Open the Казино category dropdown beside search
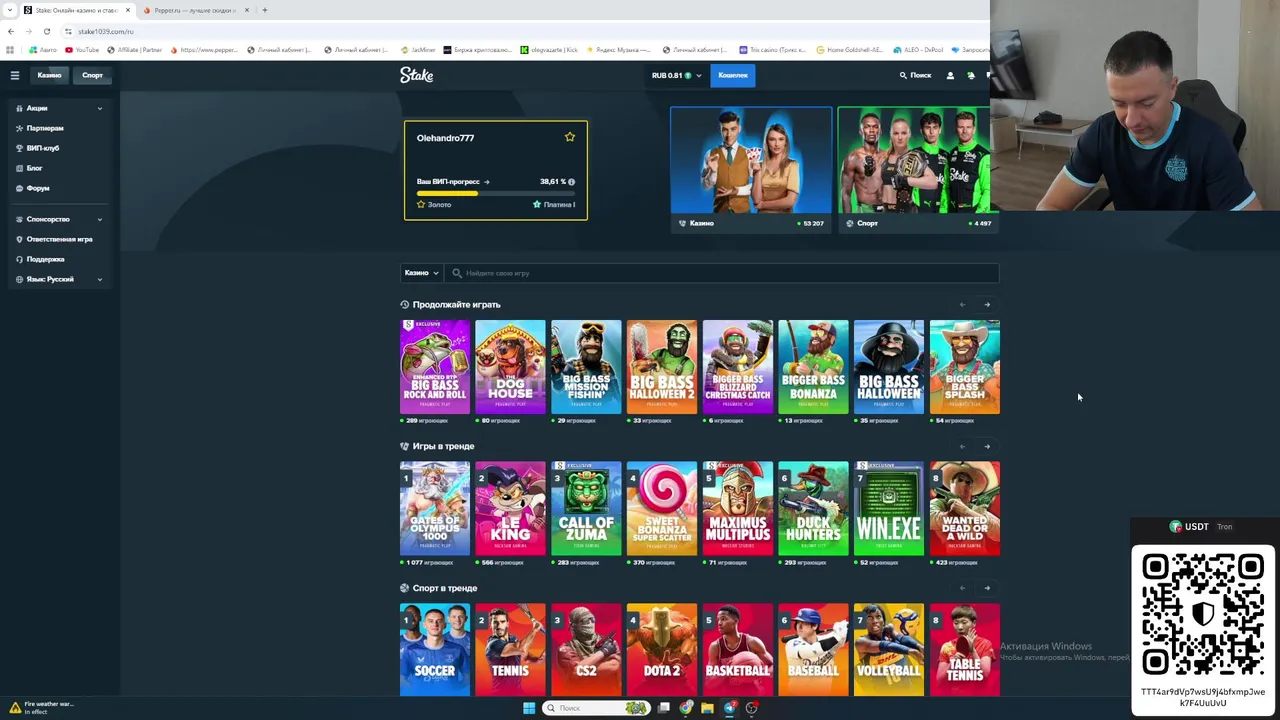The height and width of the screenshot is (720, 1280). pos(421,273)
